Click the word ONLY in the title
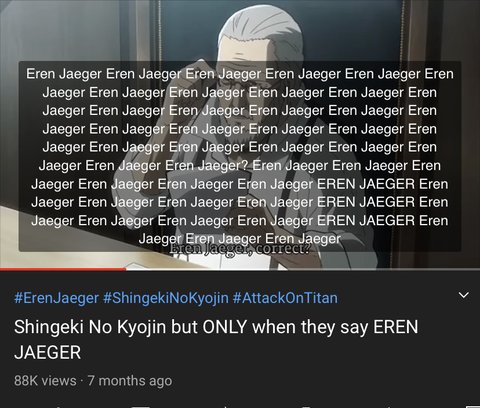Viewport: 480px width, 408px height. tap(225, 327)
